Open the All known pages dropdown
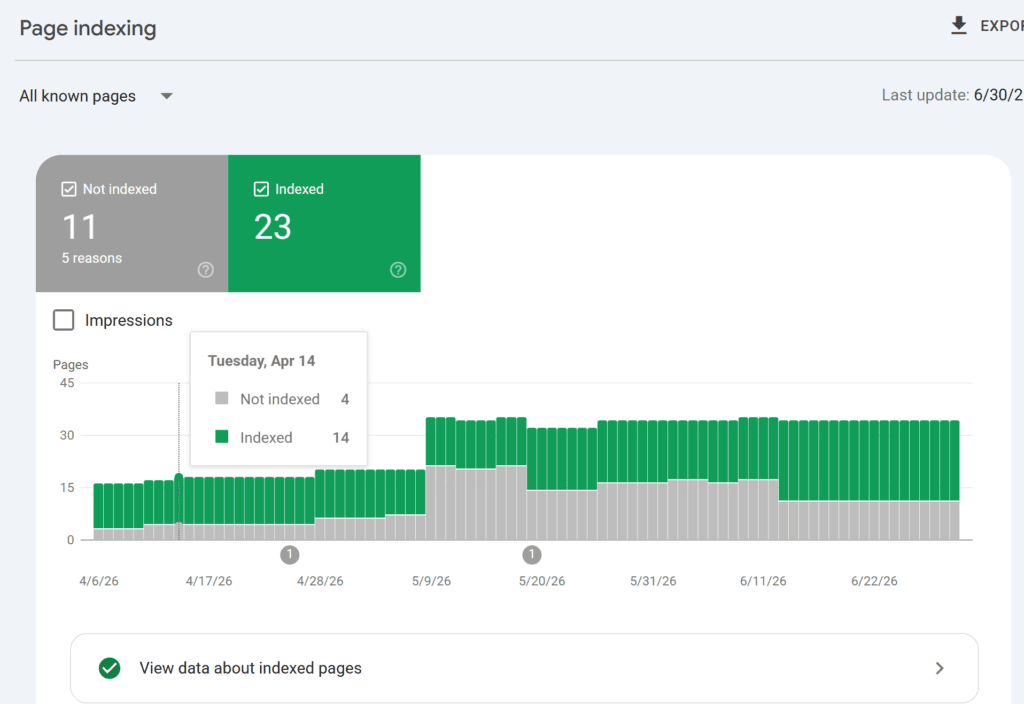This screenshot has width=1024, height=704. pyautogui.click(x=96, y=96)
